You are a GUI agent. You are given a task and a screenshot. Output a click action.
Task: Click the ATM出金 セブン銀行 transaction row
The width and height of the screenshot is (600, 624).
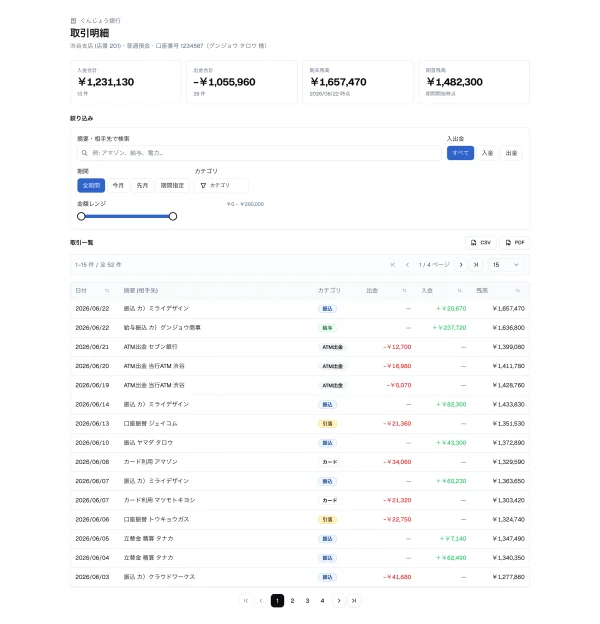pyautogui.click(x=300, y=347)
